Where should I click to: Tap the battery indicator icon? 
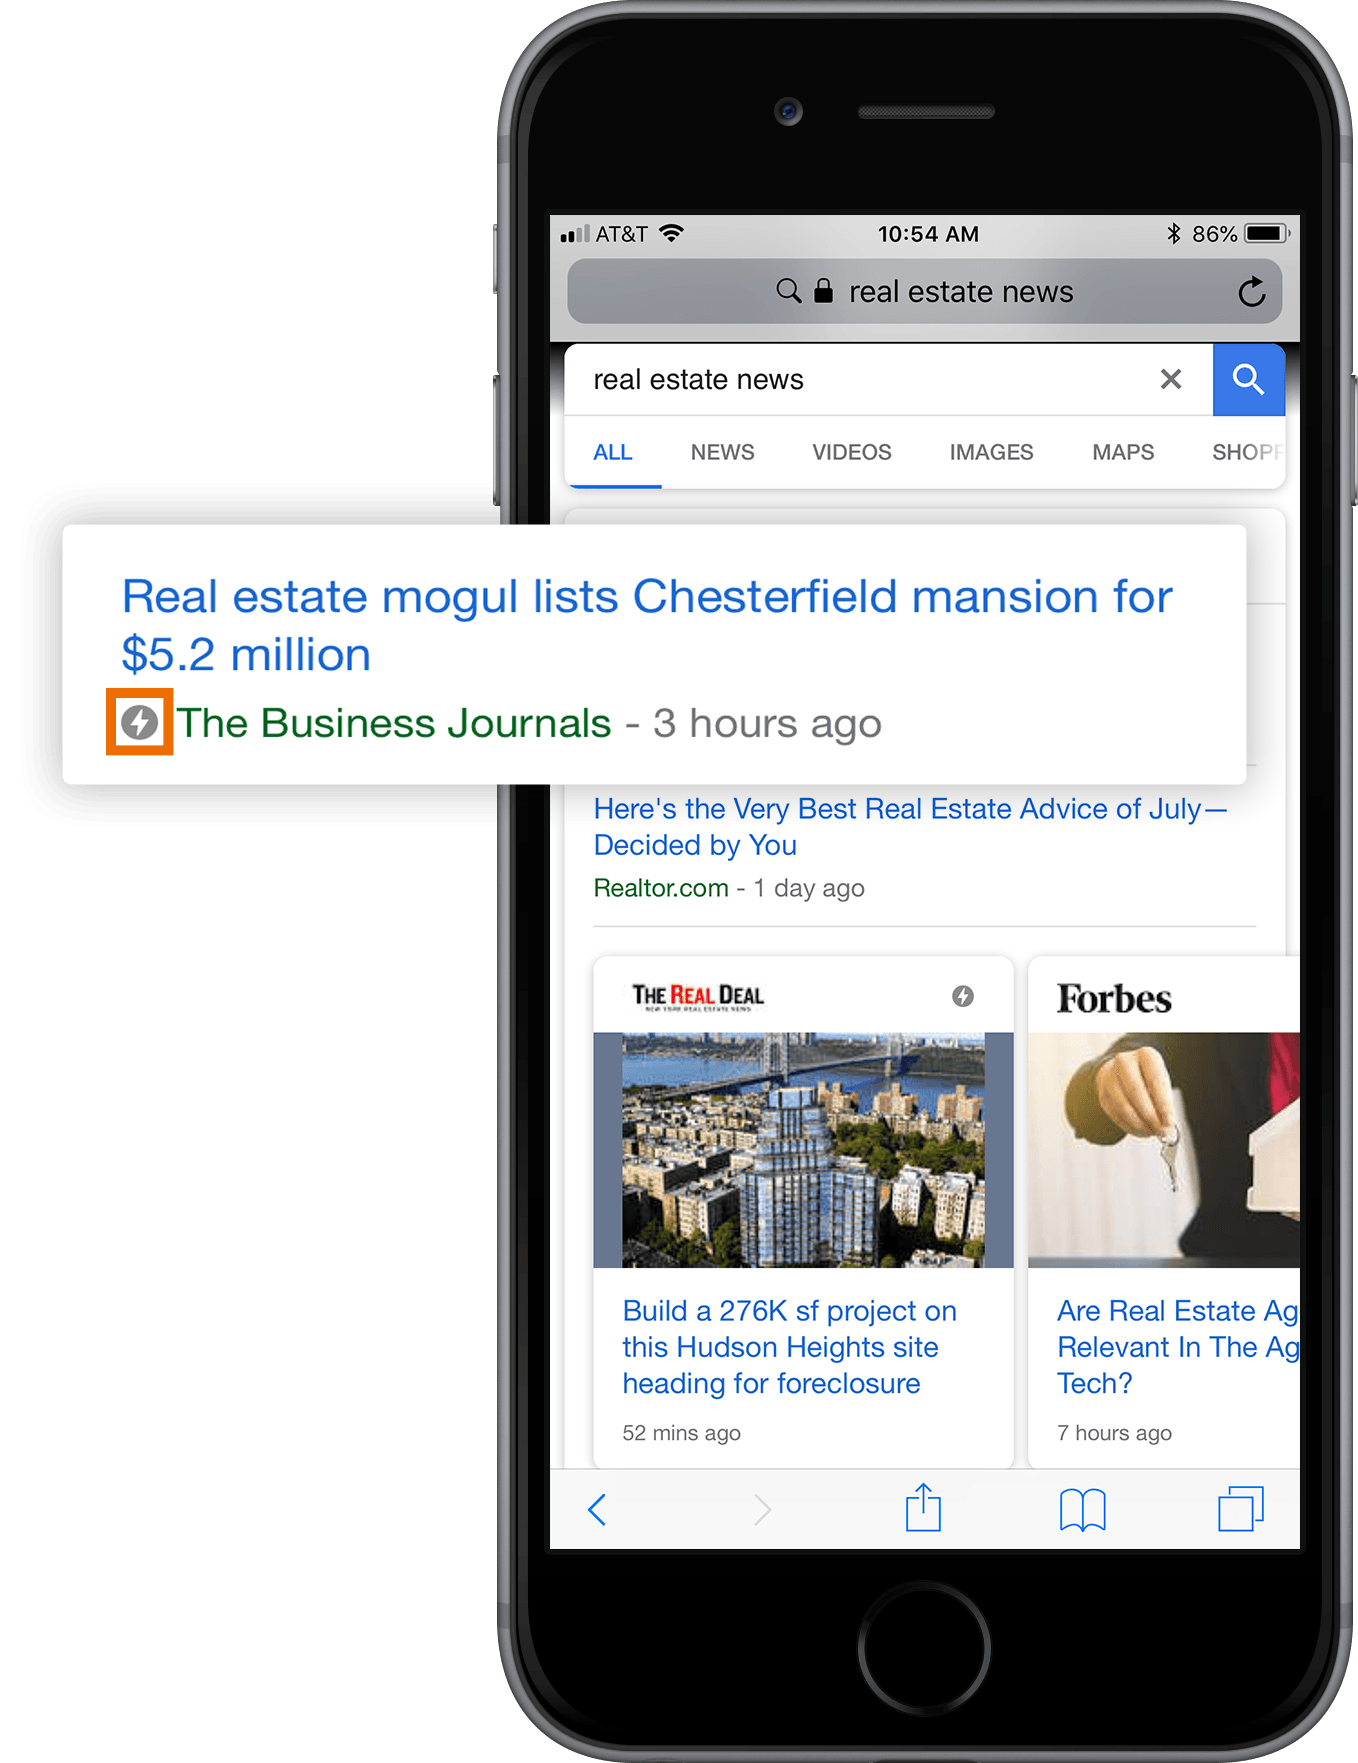(1267, 233)
